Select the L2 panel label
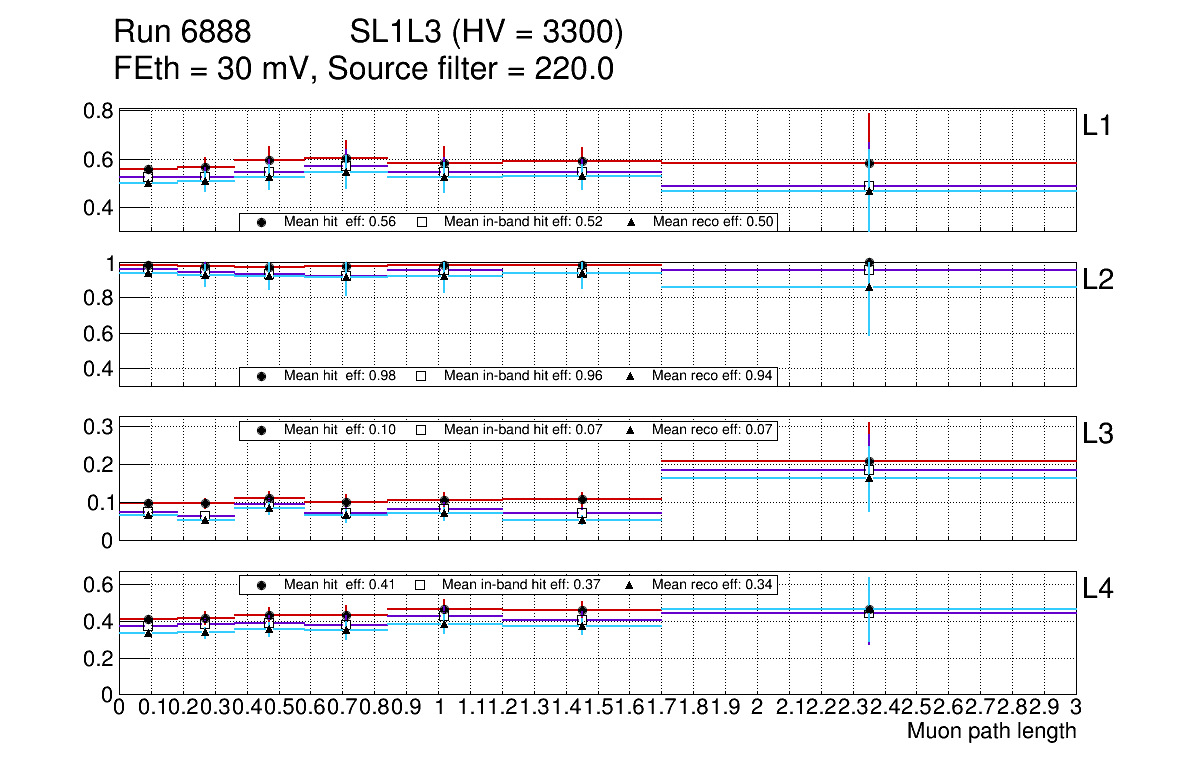 pyautogui.click(x=1098, y=280)
